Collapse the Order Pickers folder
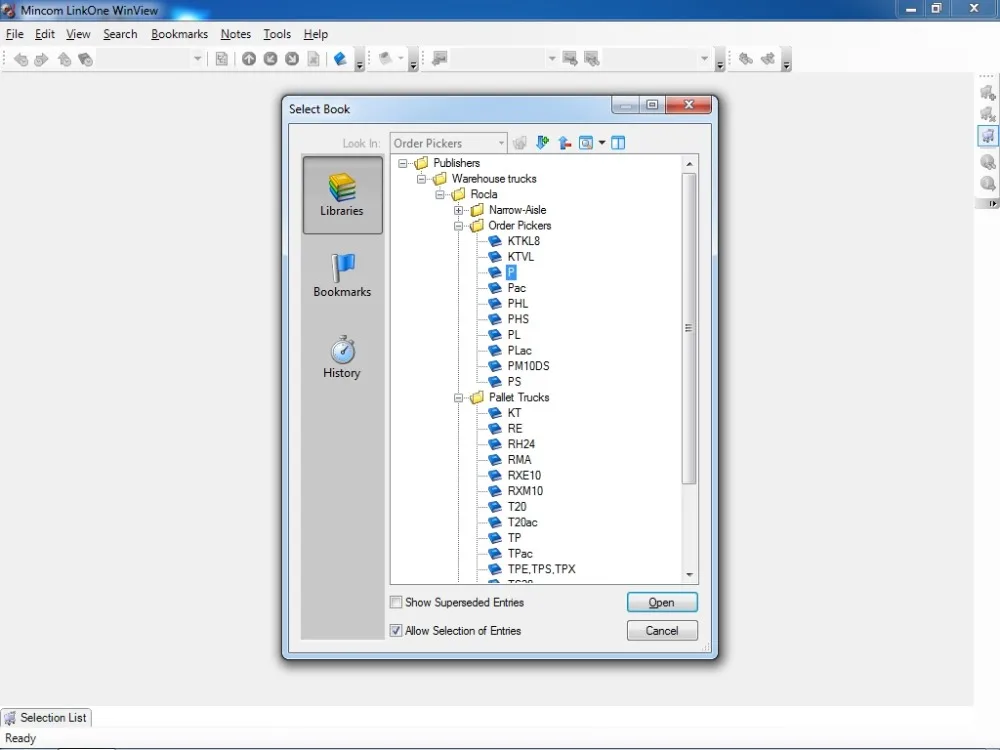 [x=458, y=225]
